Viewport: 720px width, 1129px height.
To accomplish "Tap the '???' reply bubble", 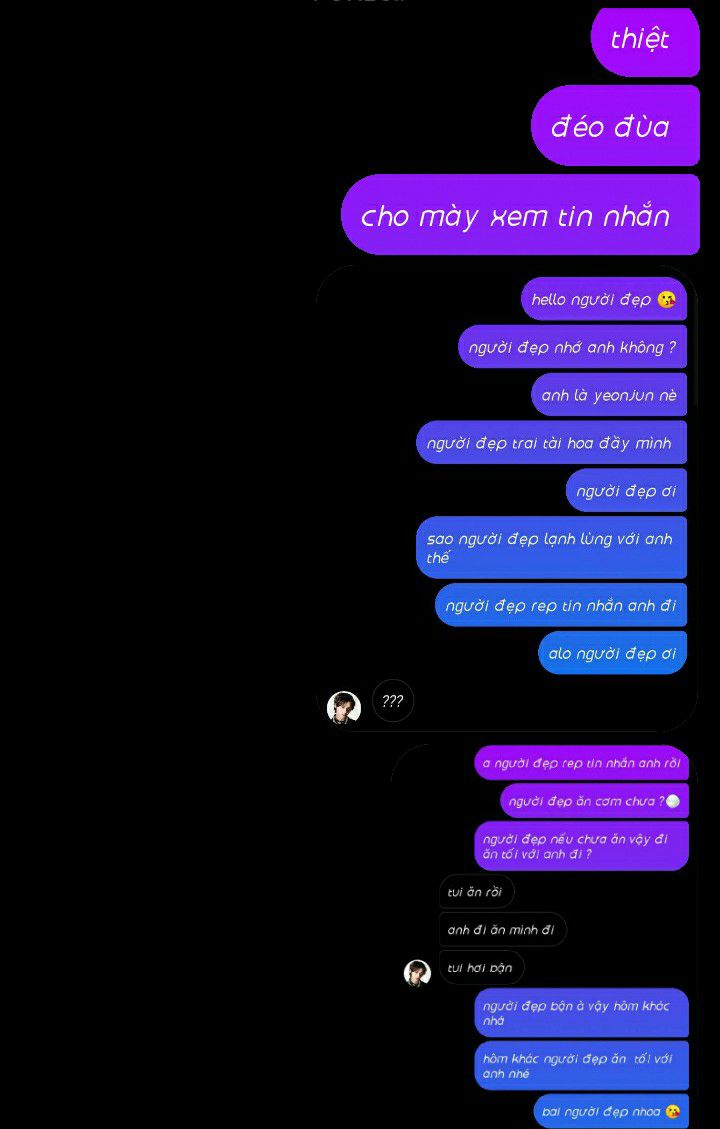I will [x=393, y=701].
